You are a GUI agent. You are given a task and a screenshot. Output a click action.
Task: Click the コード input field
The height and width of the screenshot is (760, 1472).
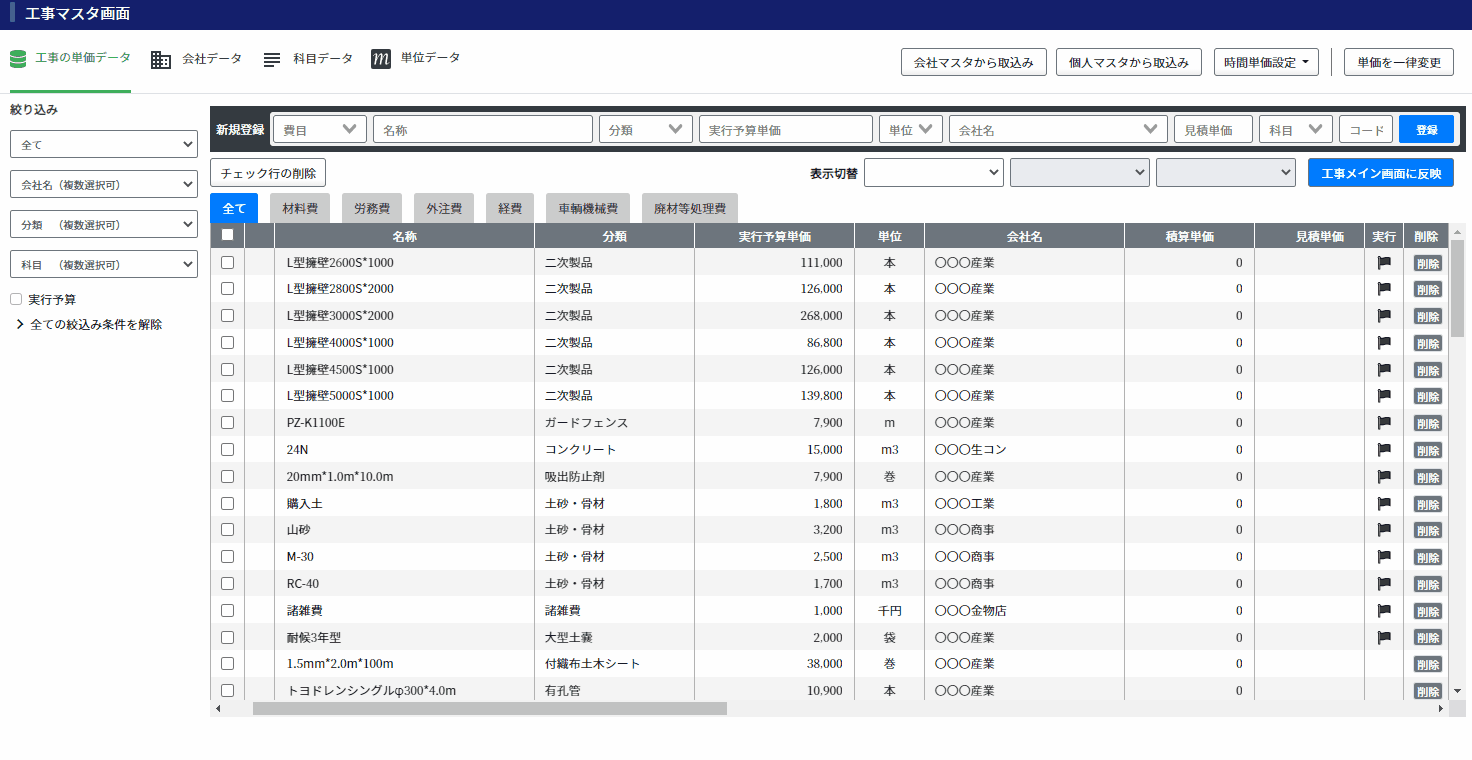pos(1366,129)
